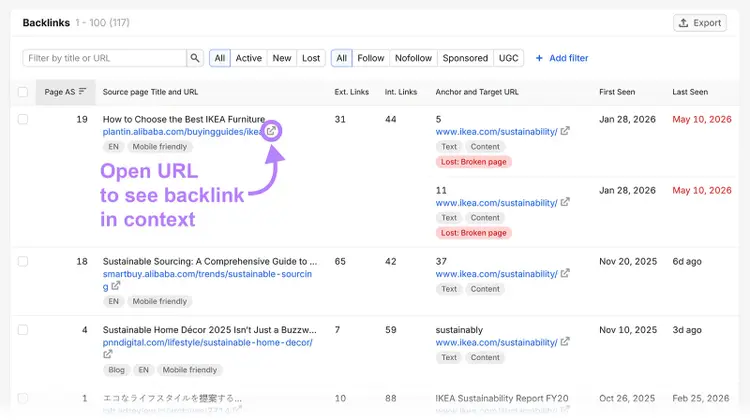Click How to Choose the Best IKEA Furniture title
Image resolution: width=750 pixels, height=420 pixels.
[184, 119]
